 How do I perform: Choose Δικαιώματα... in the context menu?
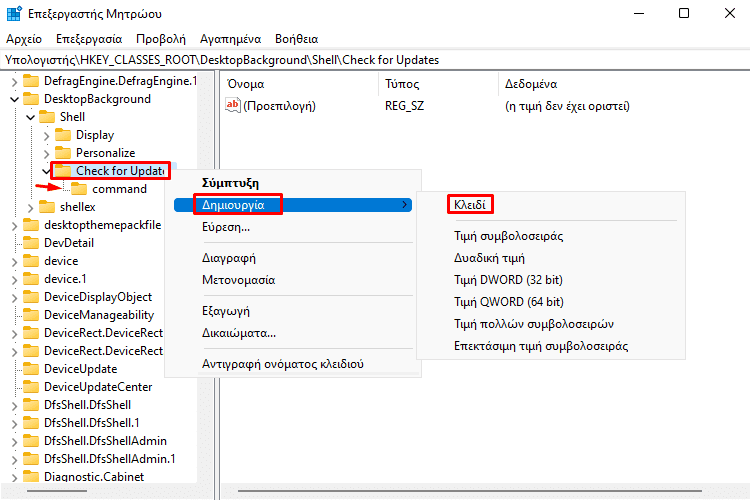[293, 333]
